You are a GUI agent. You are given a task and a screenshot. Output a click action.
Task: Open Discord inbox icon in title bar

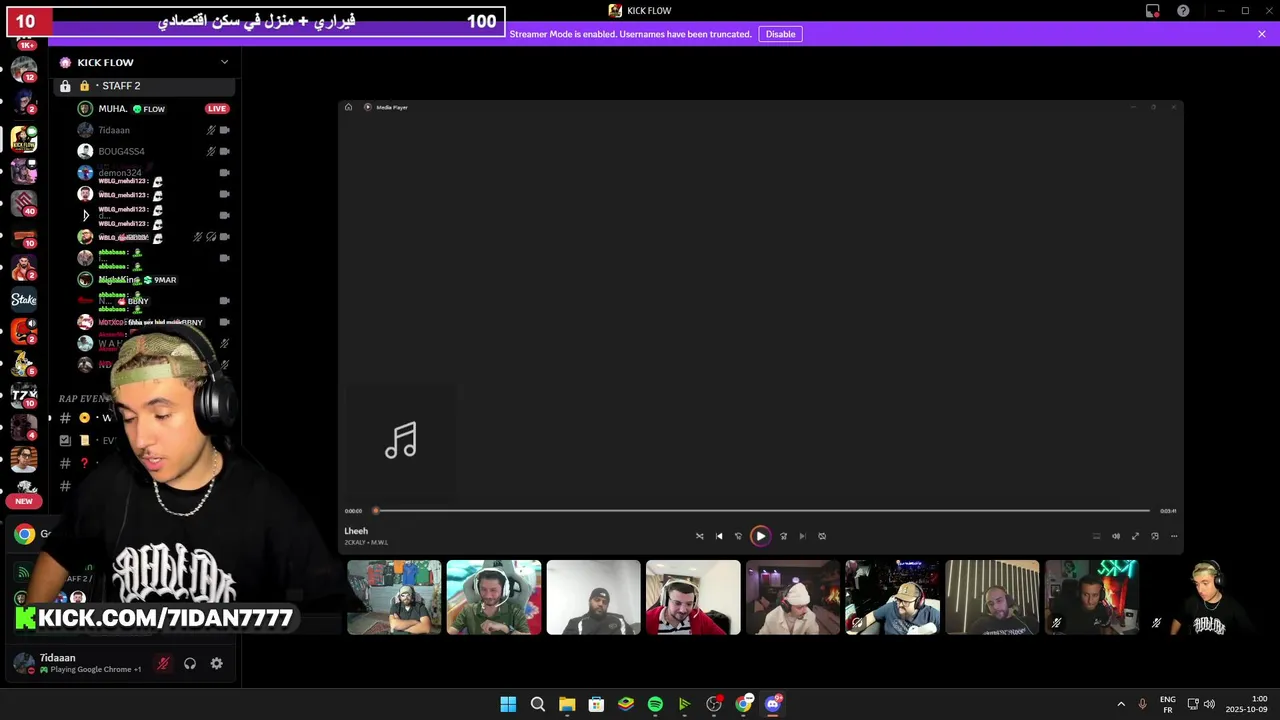1152,11
